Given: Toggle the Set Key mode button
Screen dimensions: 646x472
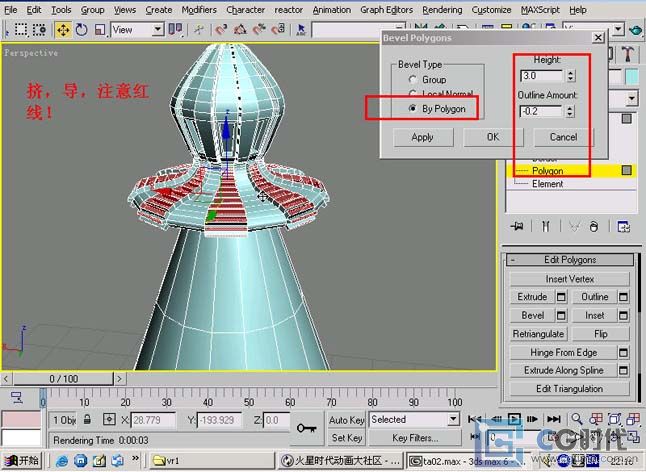Looking at the screenshot, I should (346, 438).
